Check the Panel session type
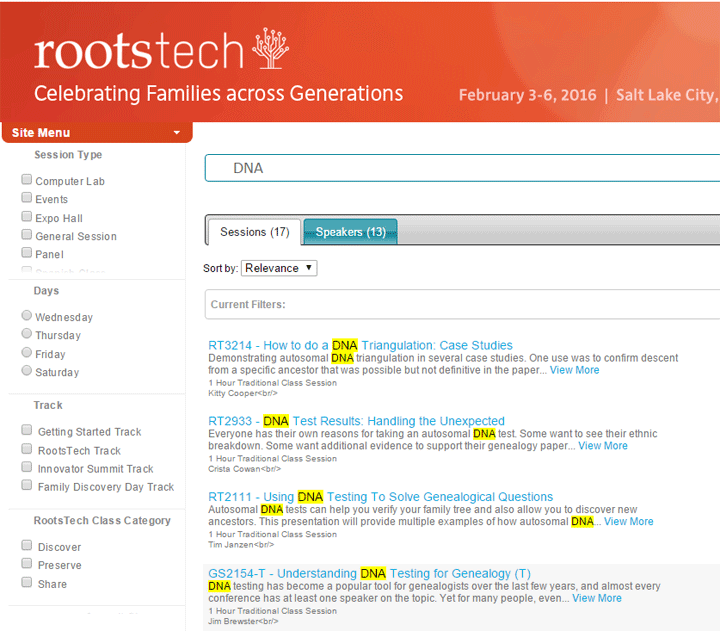The height and width of the screenshot is (631, 720). click(27, 253)
